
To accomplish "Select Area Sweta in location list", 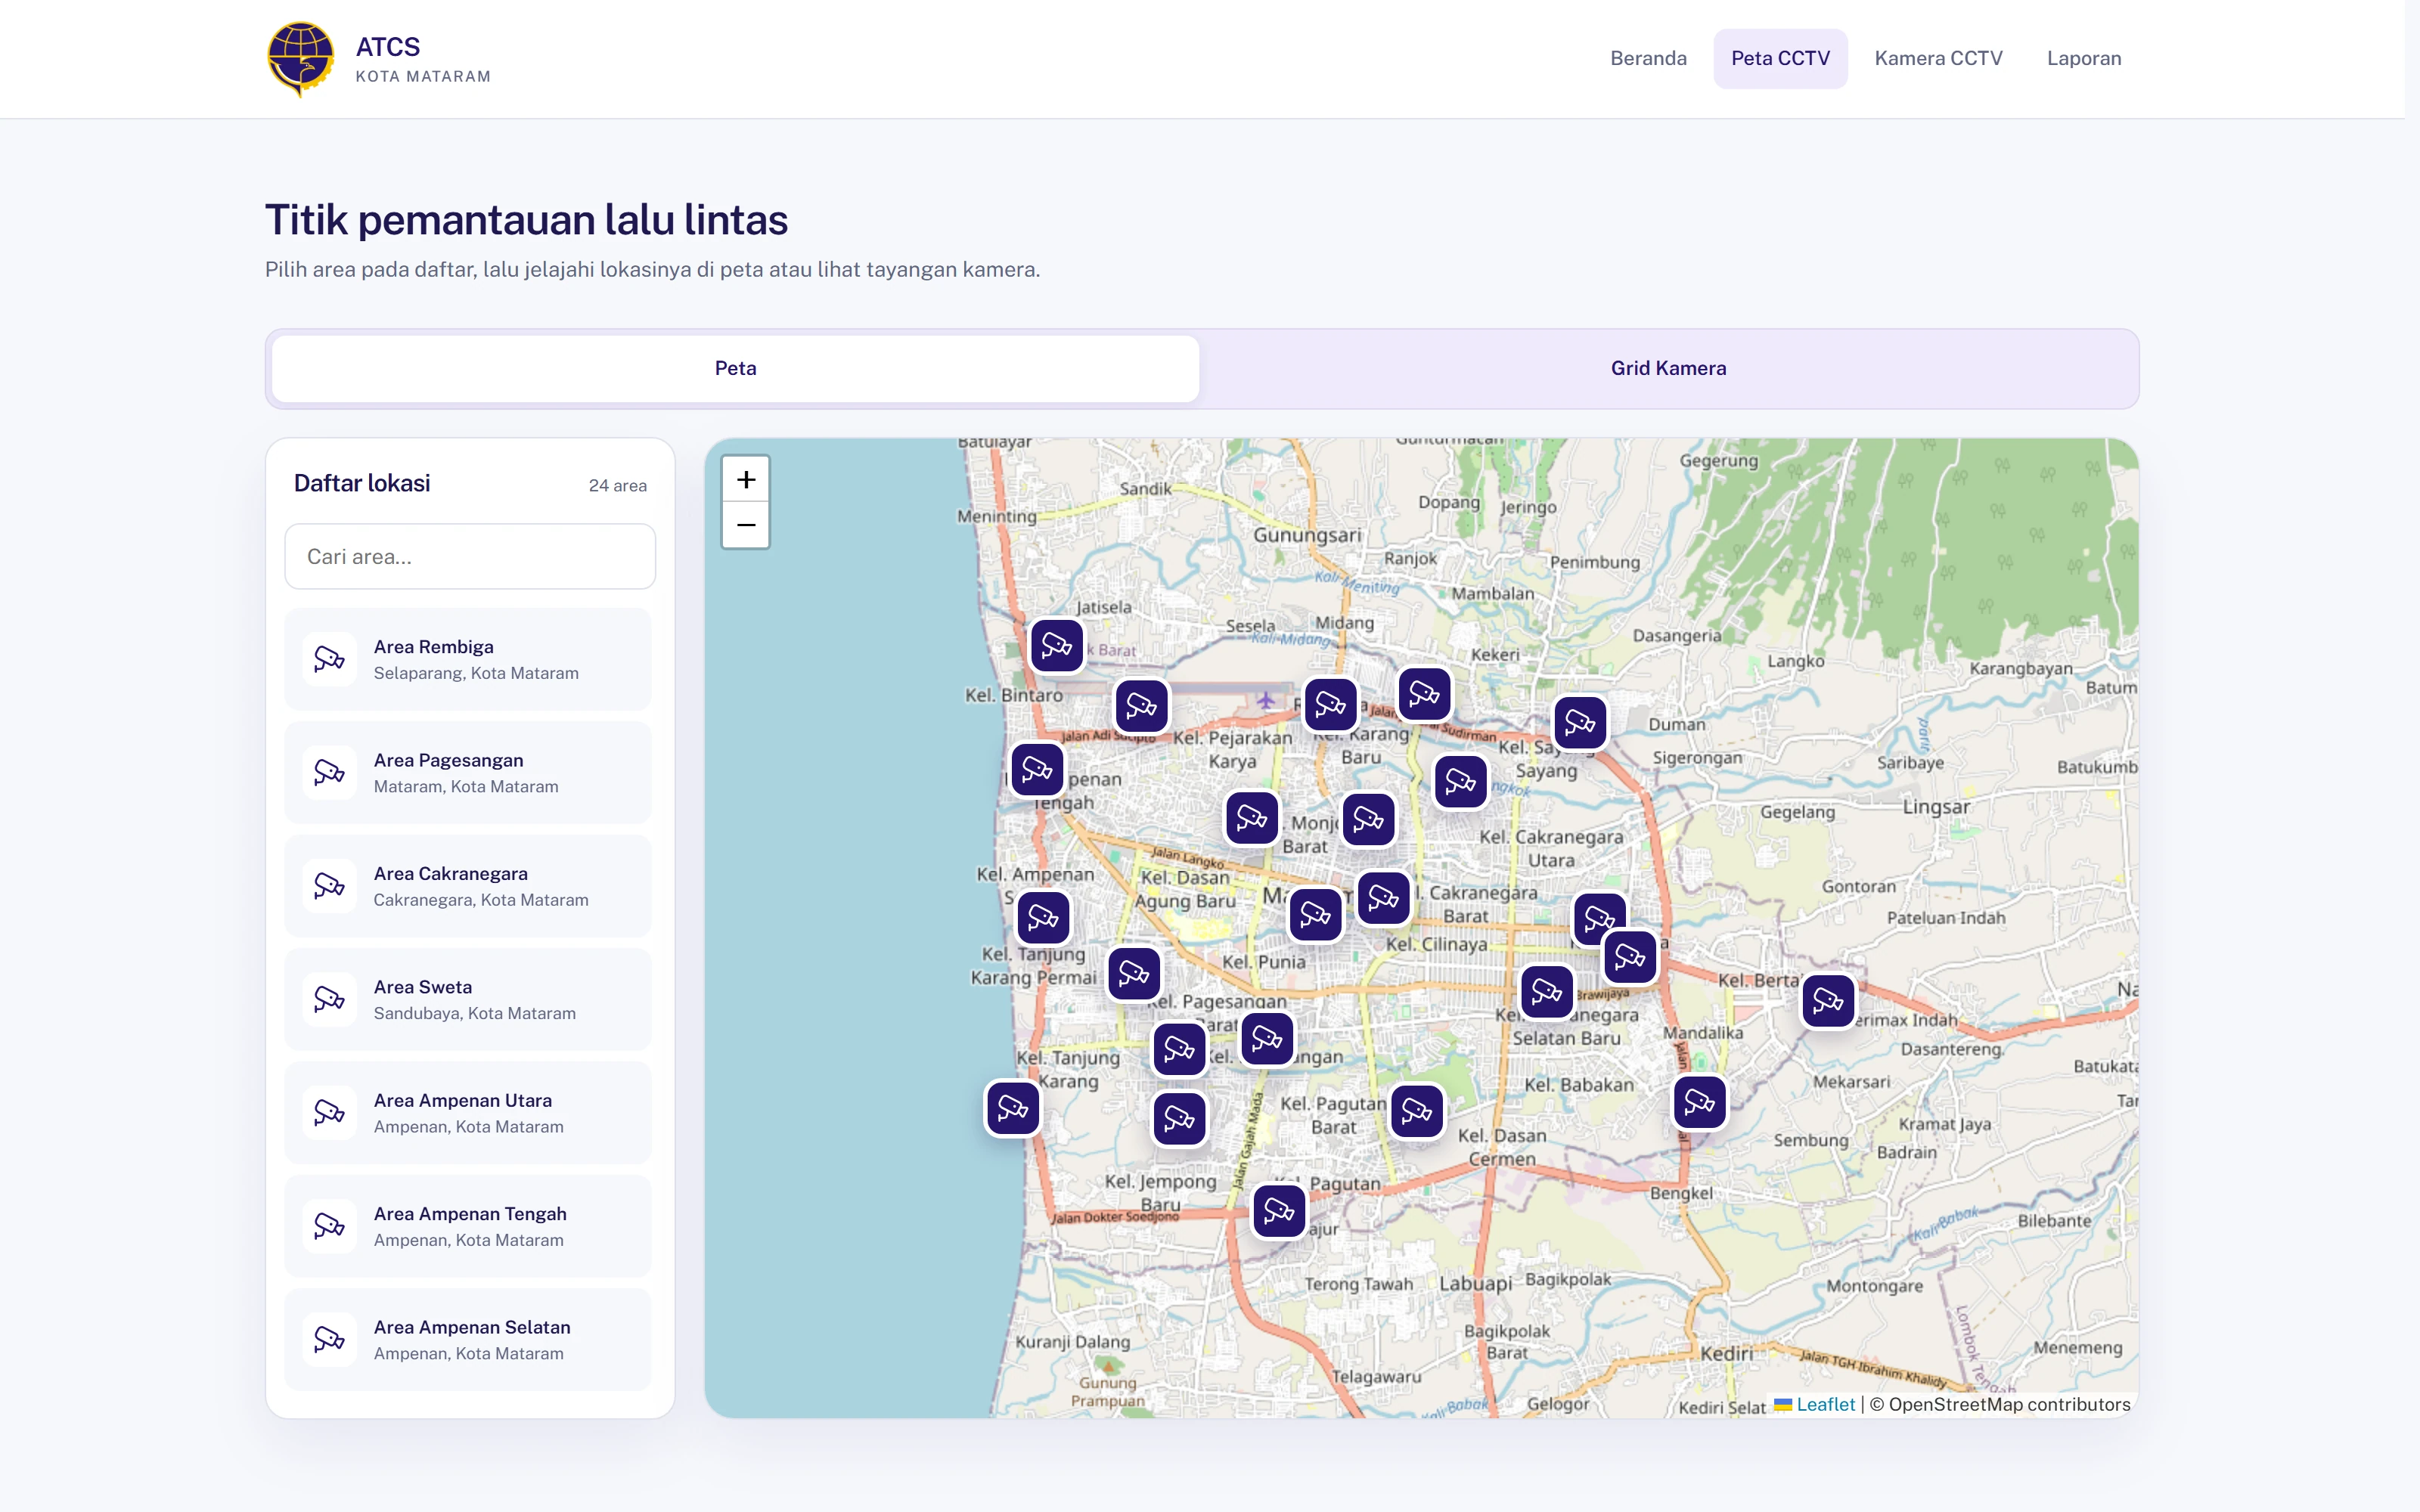I will tap(468, 999).
